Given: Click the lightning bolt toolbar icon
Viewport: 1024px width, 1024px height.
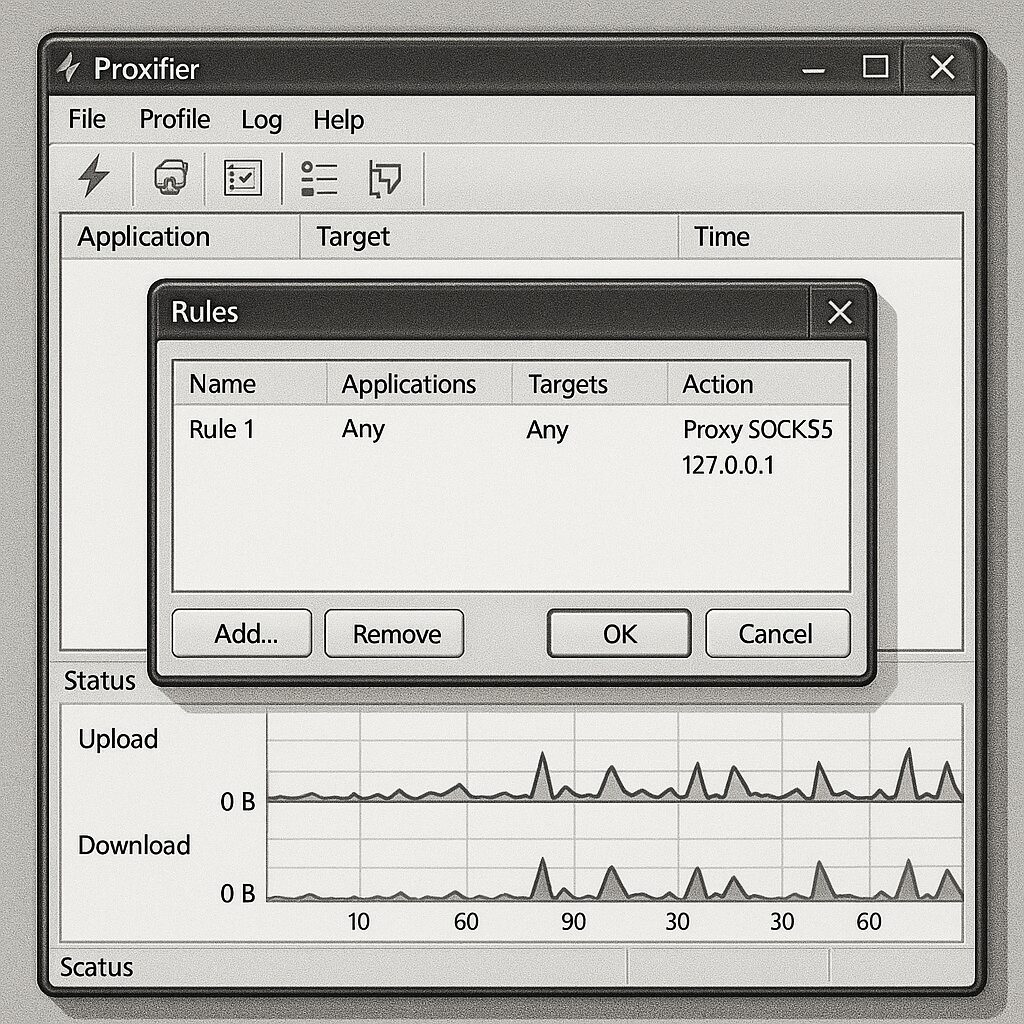Looking at the screenshot, I should [94, 176].
